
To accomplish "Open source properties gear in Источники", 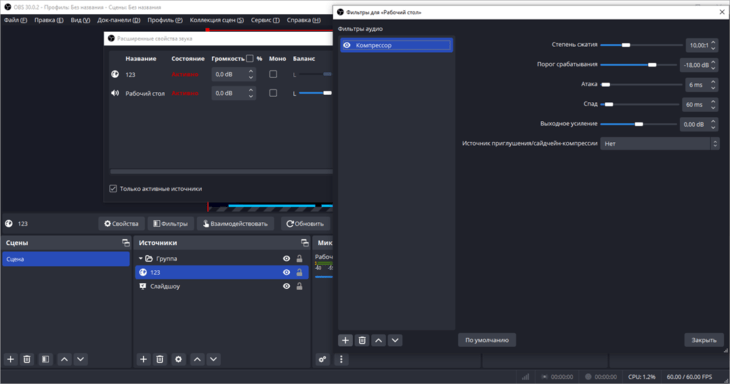I will 178,359.
